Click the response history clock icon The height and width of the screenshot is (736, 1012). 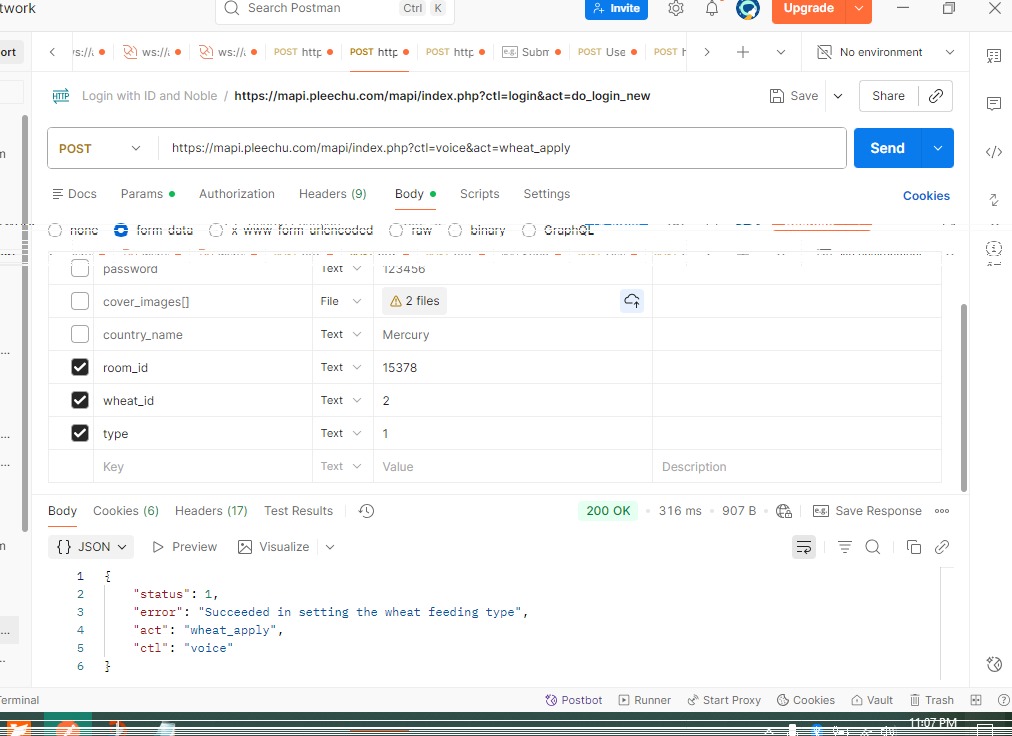pyautogui.click(x=366, y=511)
